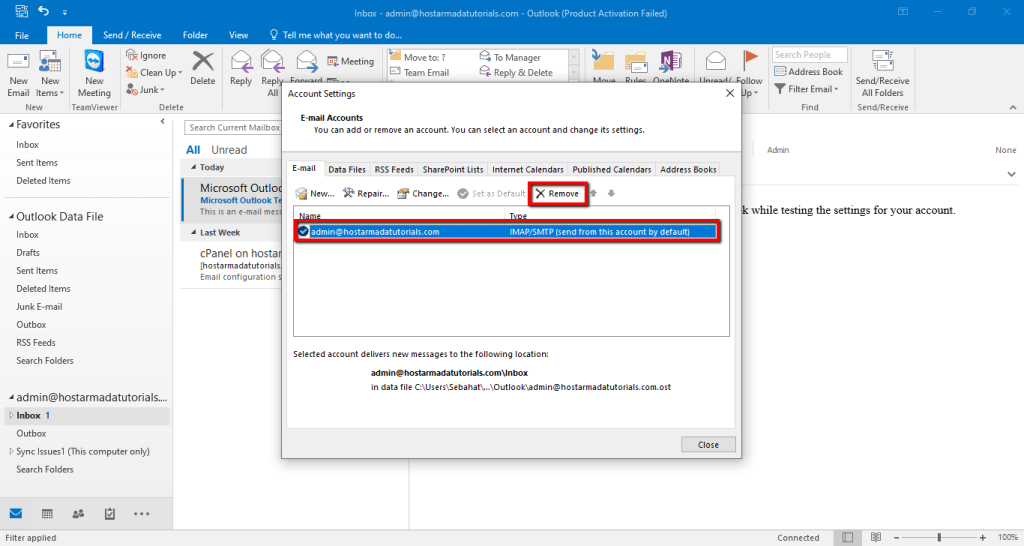Show Unread messages filter
The height and width of the screenshot is (546, 1024).
point(229,150)
